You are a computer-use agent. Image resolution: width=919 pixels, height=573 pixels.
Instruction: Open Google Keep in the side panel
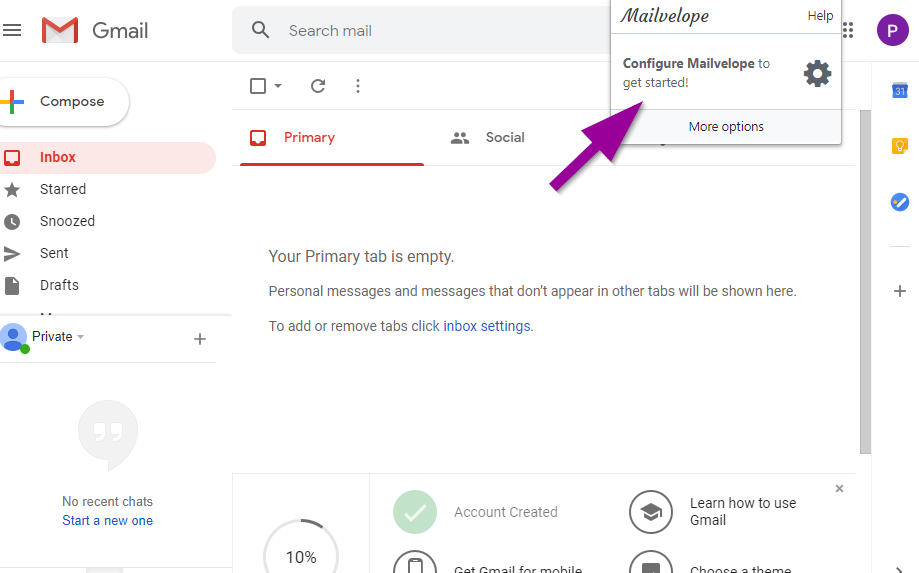(x=899, y=146)
